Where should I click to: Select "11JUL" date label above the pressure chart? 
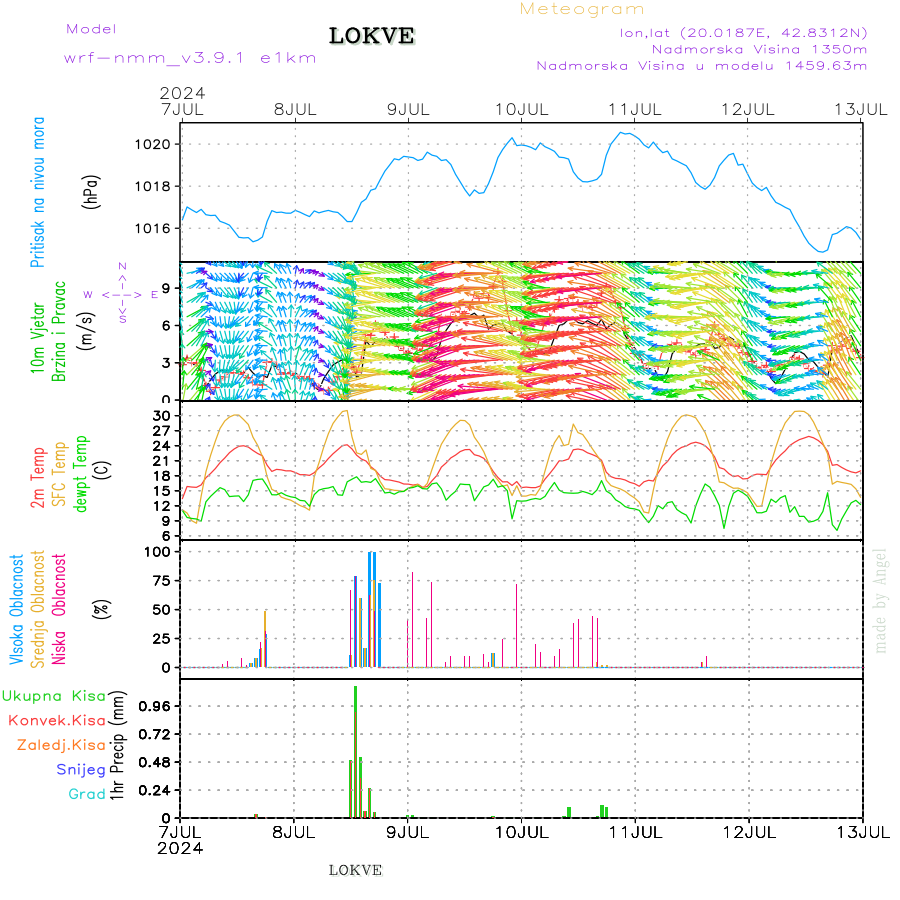(635, 109)
